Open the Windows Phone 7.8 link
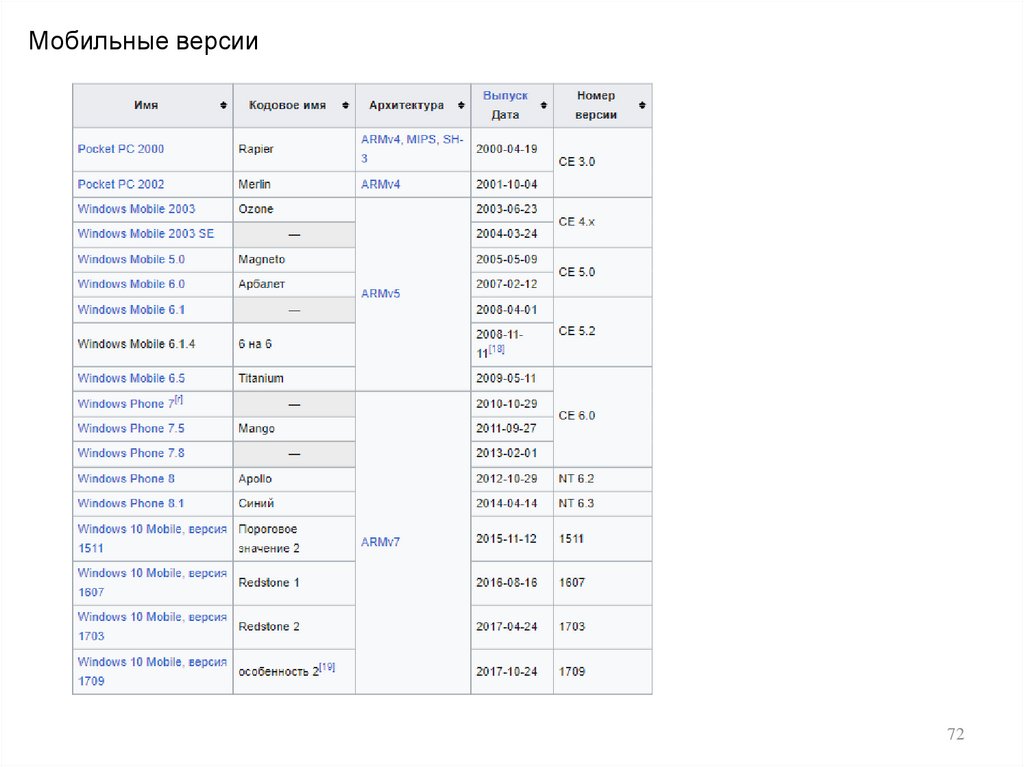The height and width of the screenshot is (767, 1024). click(131, 453)
